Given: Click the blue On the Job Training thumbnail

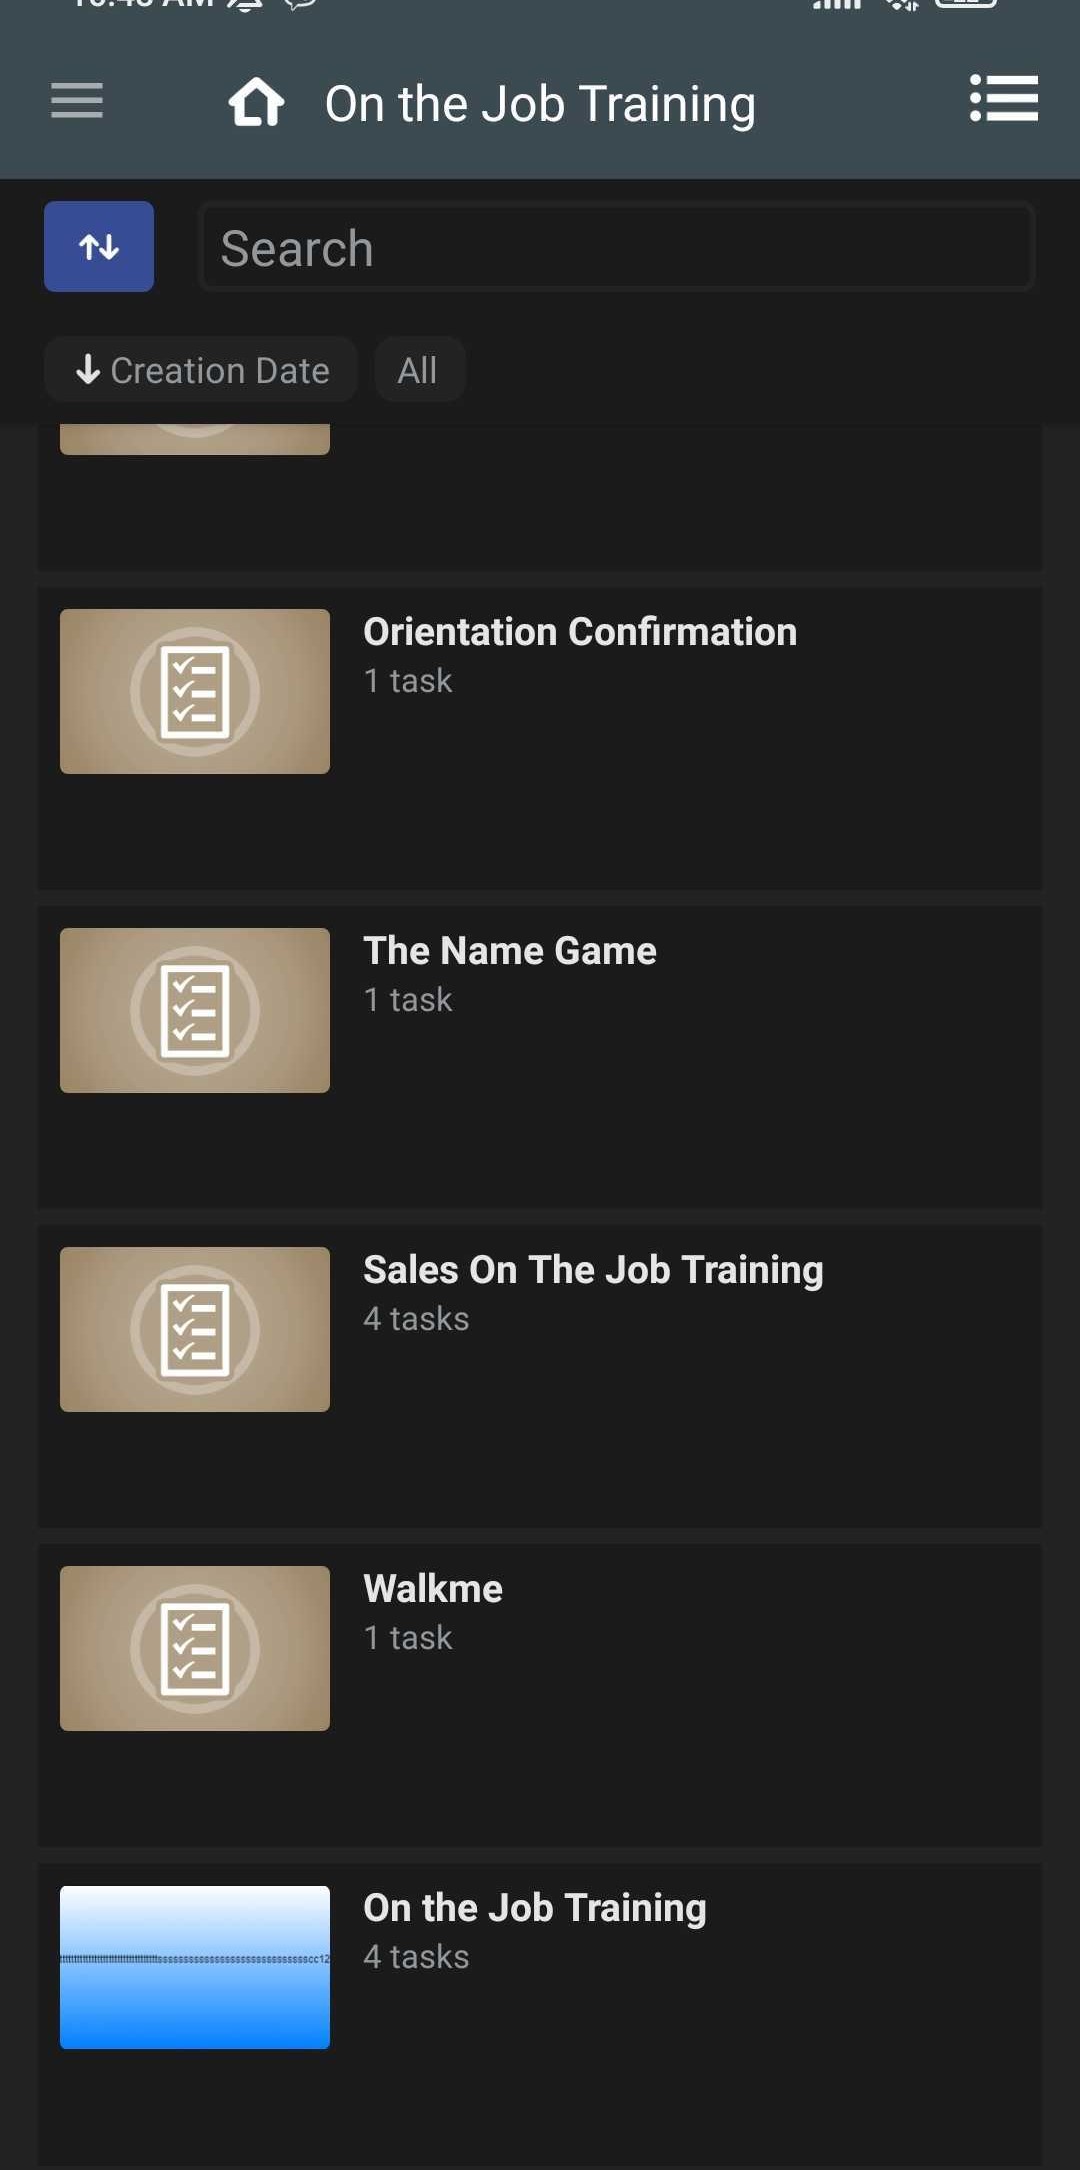Looking at the screenshot, I should click(x=194, y=1965).
